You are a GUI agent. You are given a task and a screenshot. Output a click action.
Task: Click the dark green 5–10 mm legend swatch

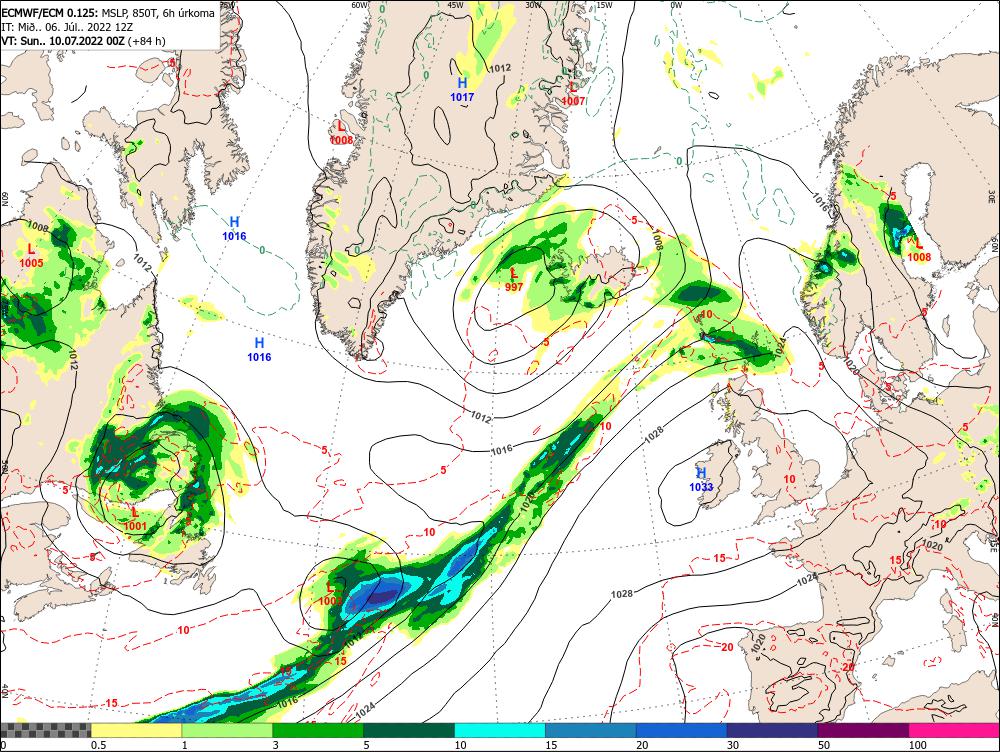coord(409,730)
